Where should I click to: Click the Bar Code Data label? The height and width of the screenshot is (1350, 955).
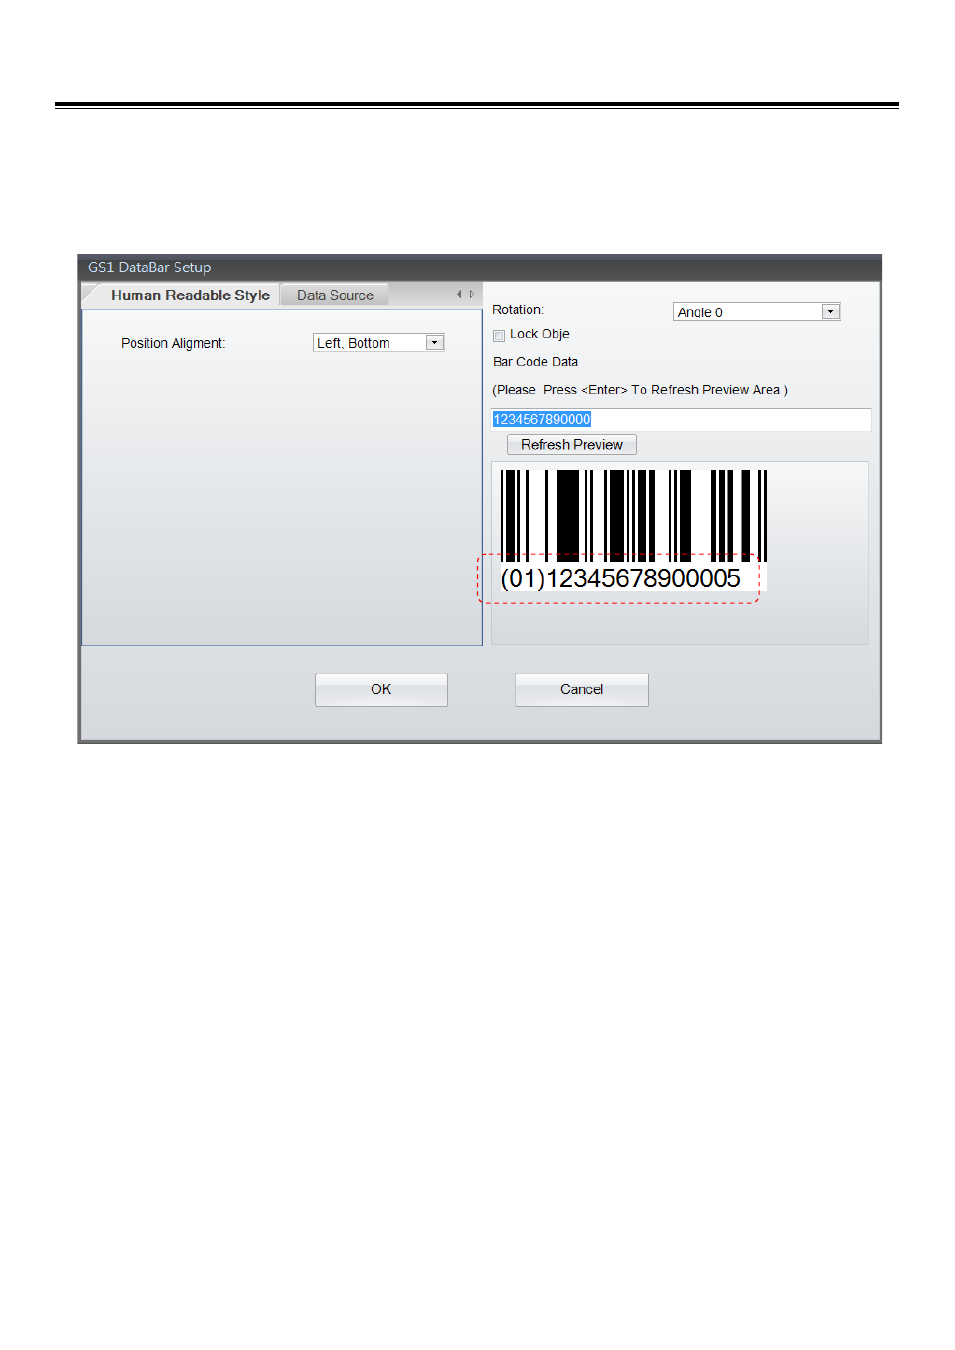[x=535, y=362]
